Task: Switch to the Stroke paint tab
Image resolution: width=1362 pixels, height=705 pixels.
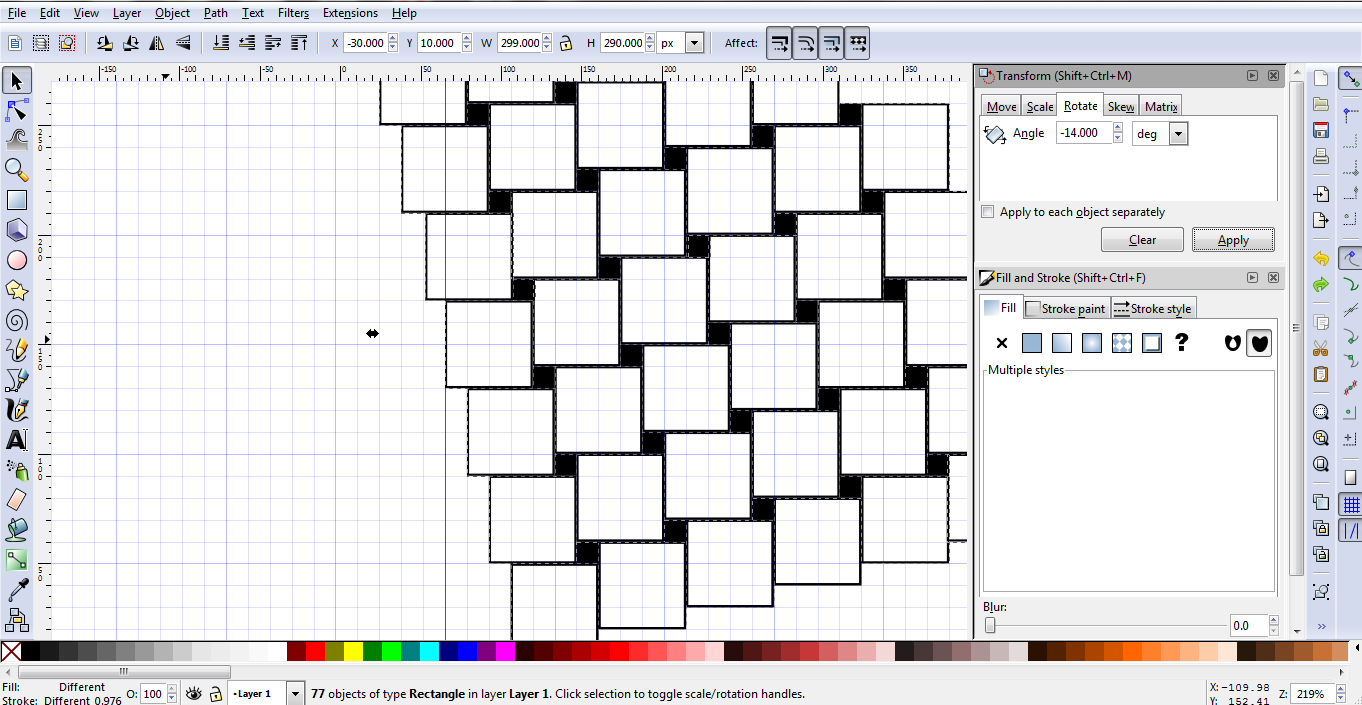Action: [1065, 308]
